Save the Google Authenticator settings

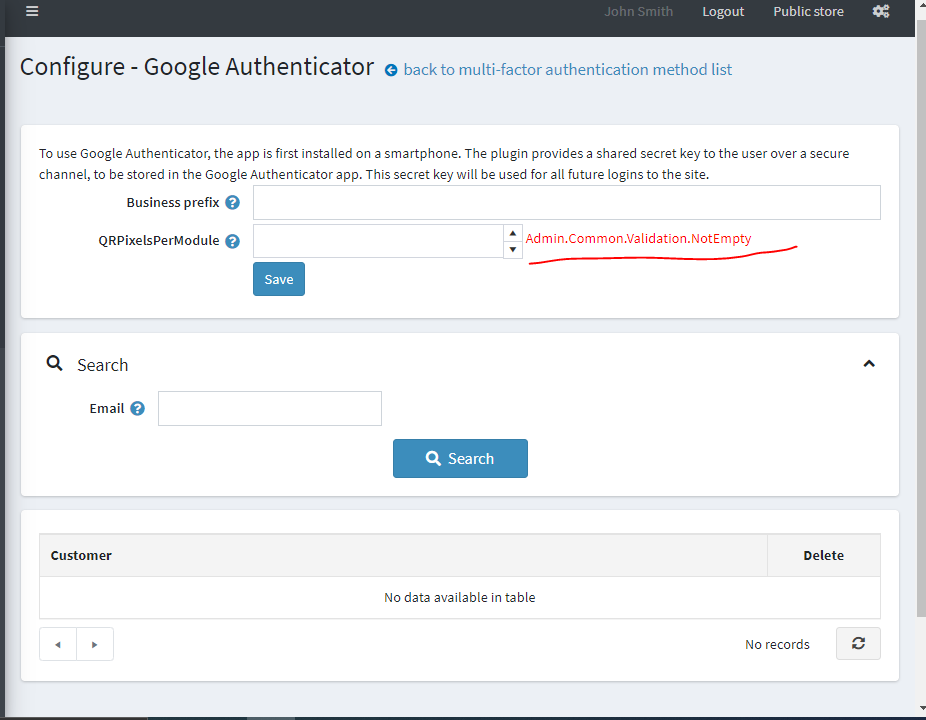[279, 279]
